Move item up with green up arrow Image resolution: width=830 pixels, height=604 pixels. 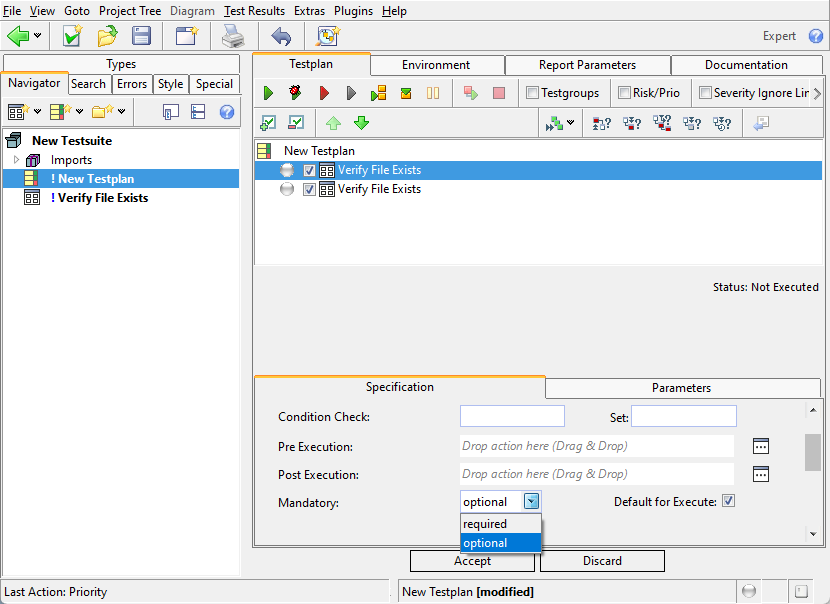click(x=333, y=123)
